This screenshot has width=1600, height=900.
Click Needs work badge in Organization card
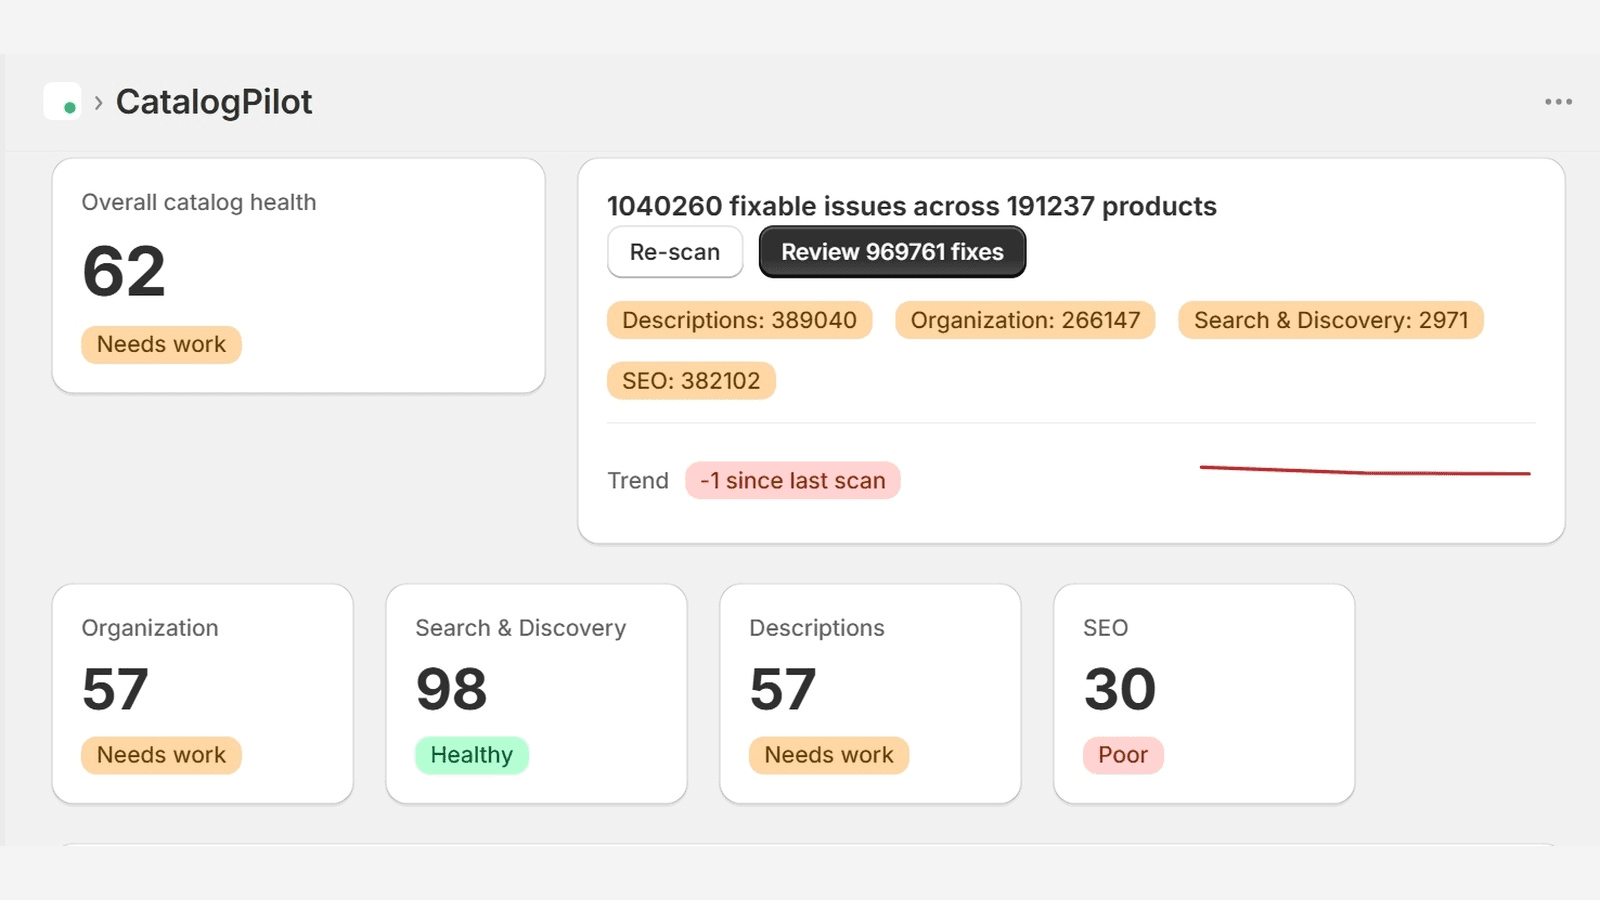(x=161, y=755)
